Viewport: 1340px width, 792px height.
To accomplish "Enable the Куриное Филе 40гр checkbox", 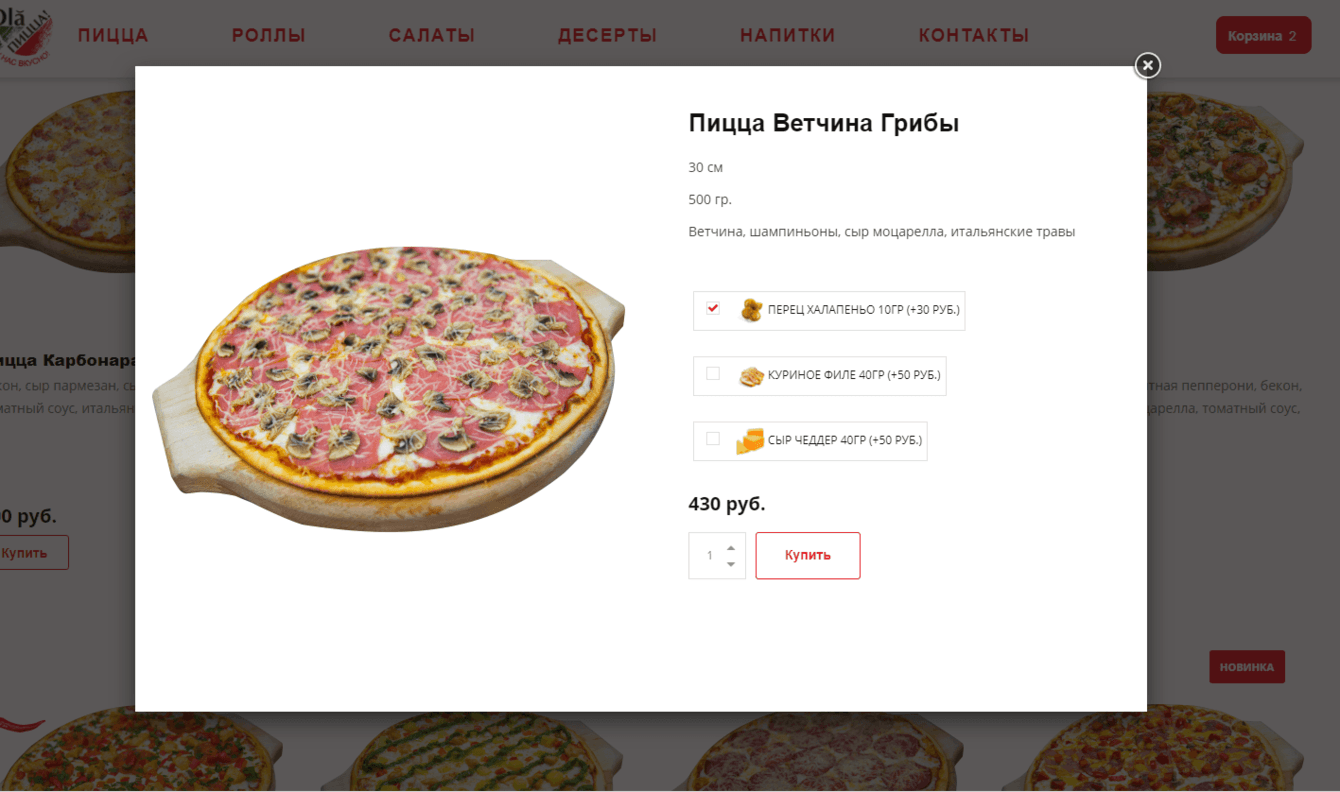I will click(713, 374).
